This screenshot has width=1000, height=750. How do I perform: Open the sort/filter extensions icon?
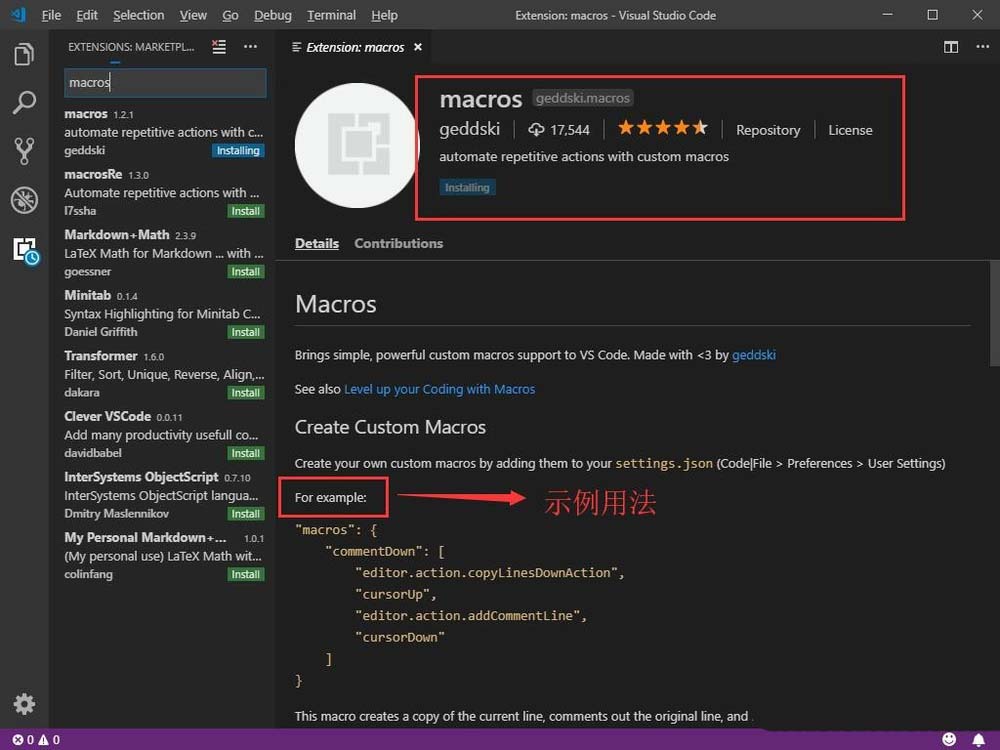[219, 46]
